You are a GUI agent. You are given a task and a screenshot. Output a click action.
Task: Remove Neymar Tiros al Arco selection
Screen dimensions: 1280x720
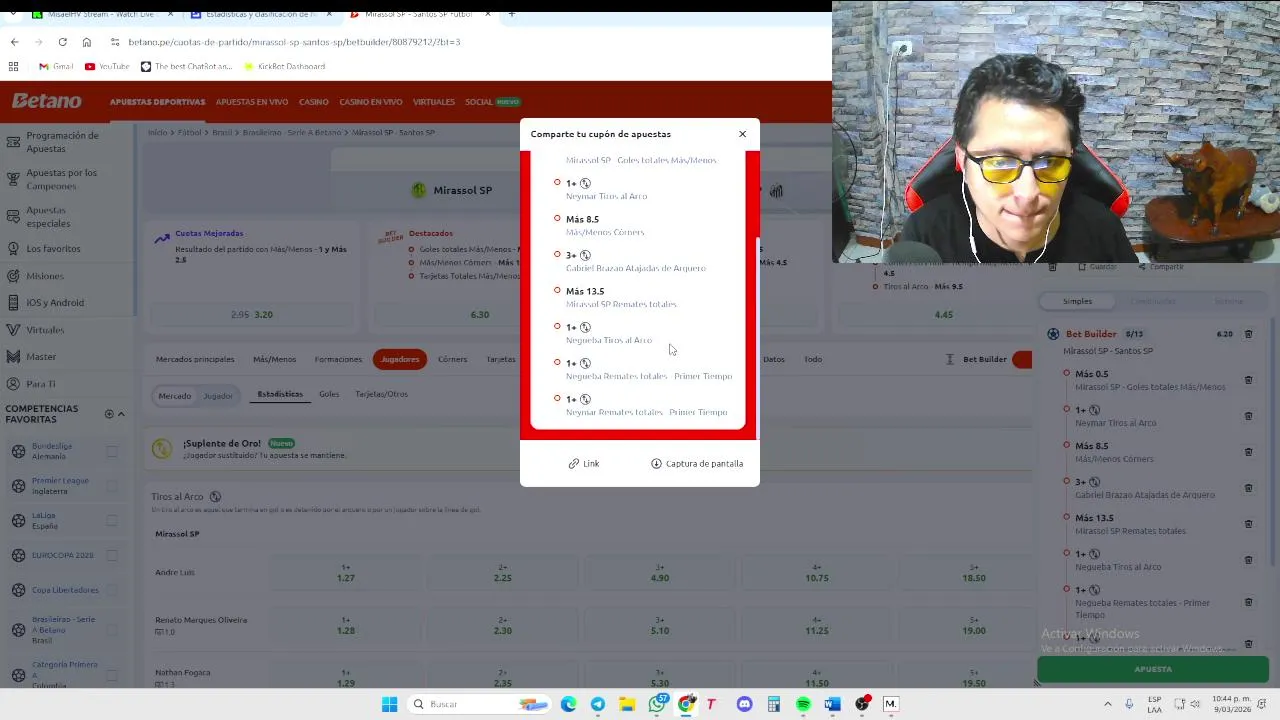point(1248,416)
